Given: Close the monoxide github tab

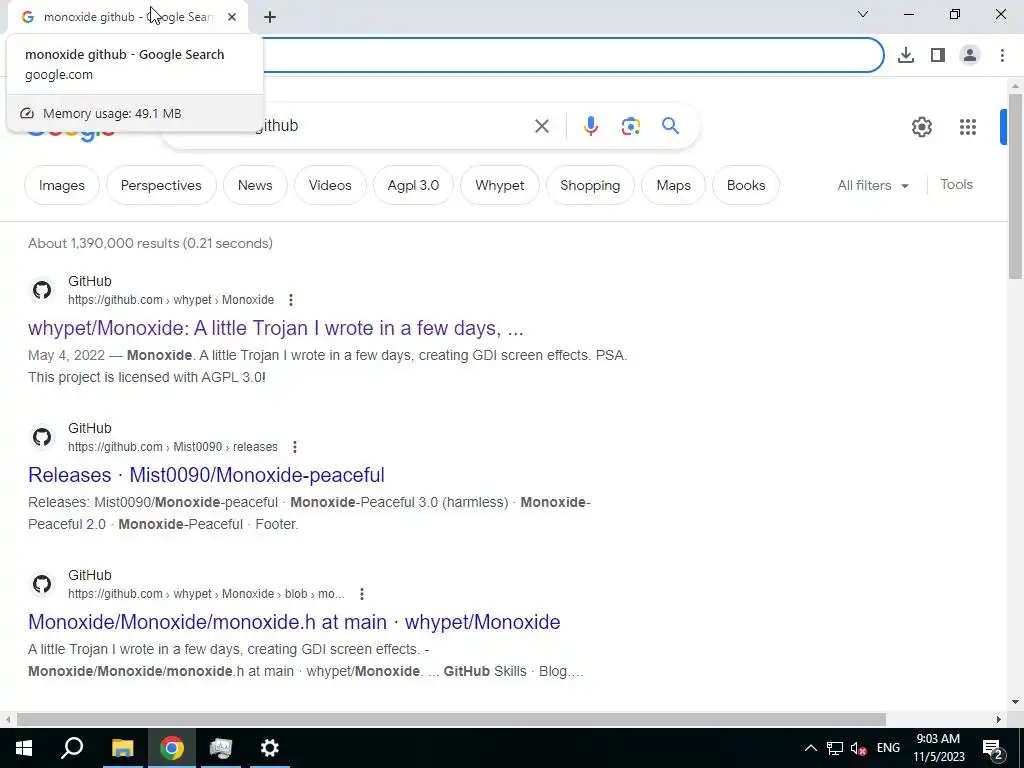Looking at the screenshot, I should pos(232,17).
